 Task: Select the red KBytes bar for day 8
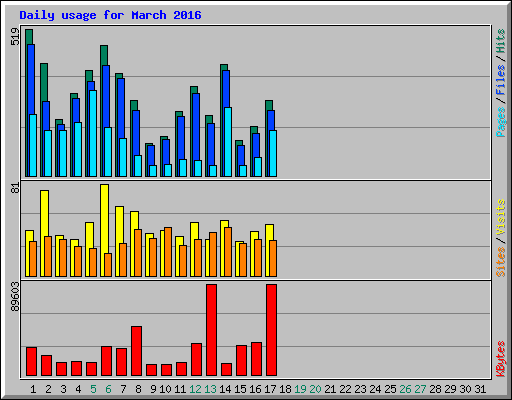(136, 351)
